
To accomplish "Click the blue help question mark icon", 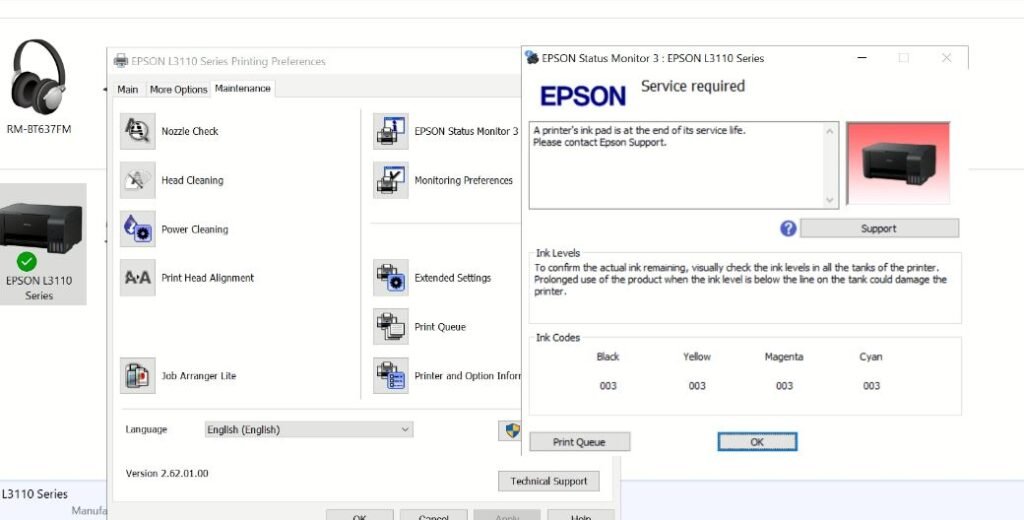I will pos(788,228).
